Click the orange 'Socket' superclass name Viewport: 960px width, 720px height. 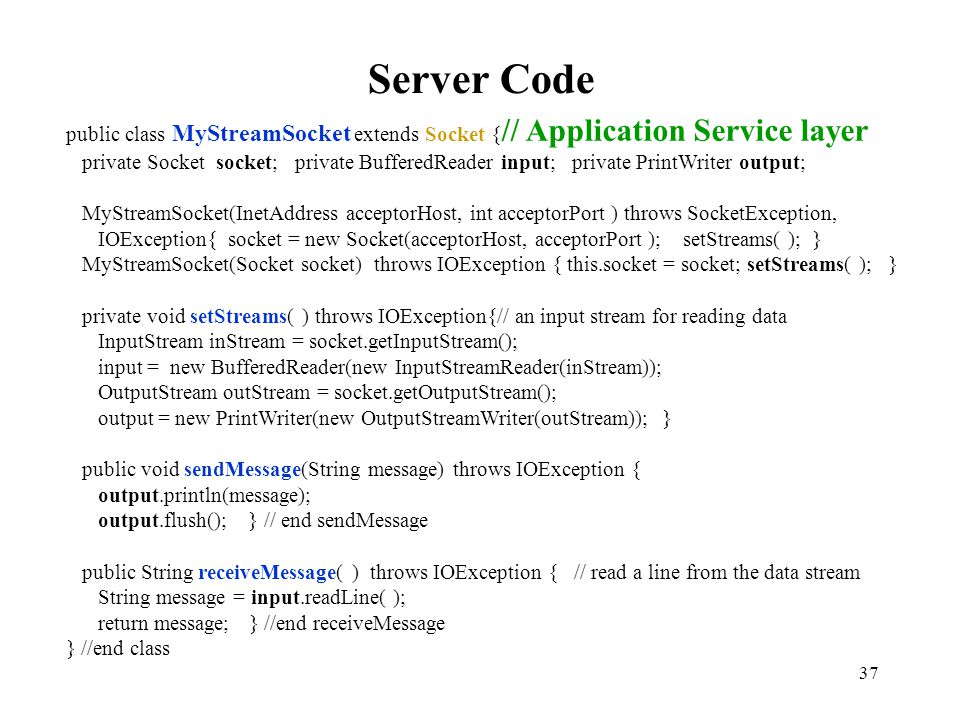click(454, 134)
